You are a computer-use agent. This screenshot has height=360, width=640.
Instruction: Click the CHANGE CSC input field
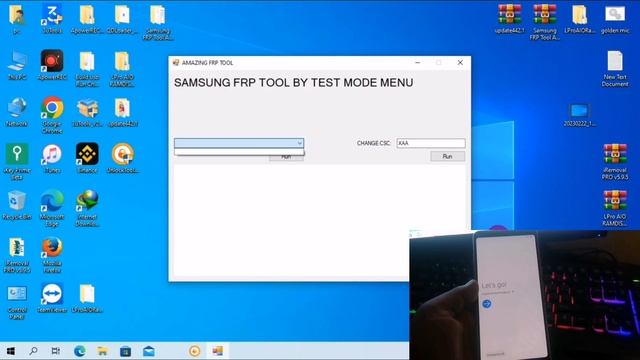431,143
